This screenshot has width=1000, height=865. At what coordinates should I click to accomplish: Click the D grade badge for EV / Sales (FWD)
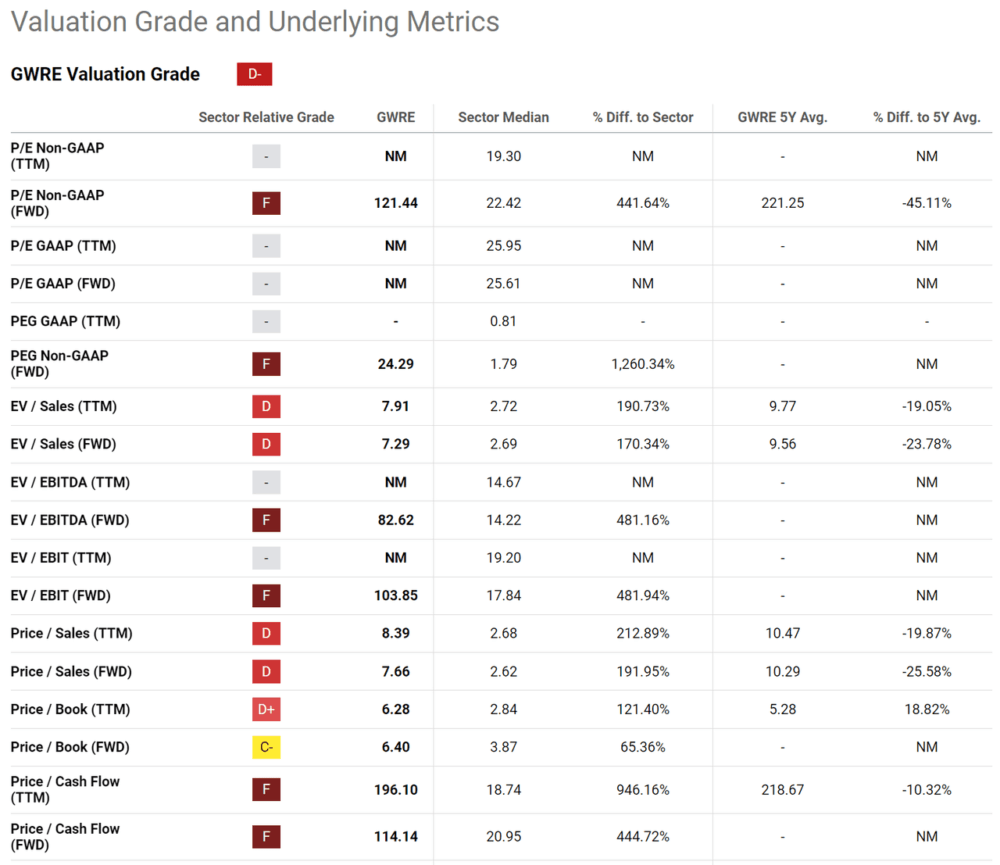[266, 444]
